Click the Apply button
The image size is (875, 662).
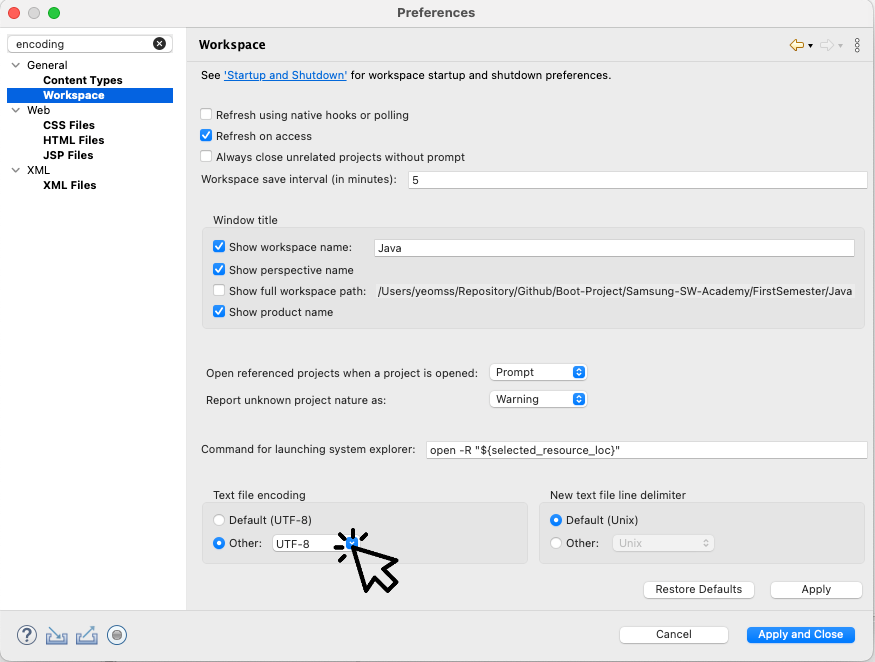(x=816, y=589)
